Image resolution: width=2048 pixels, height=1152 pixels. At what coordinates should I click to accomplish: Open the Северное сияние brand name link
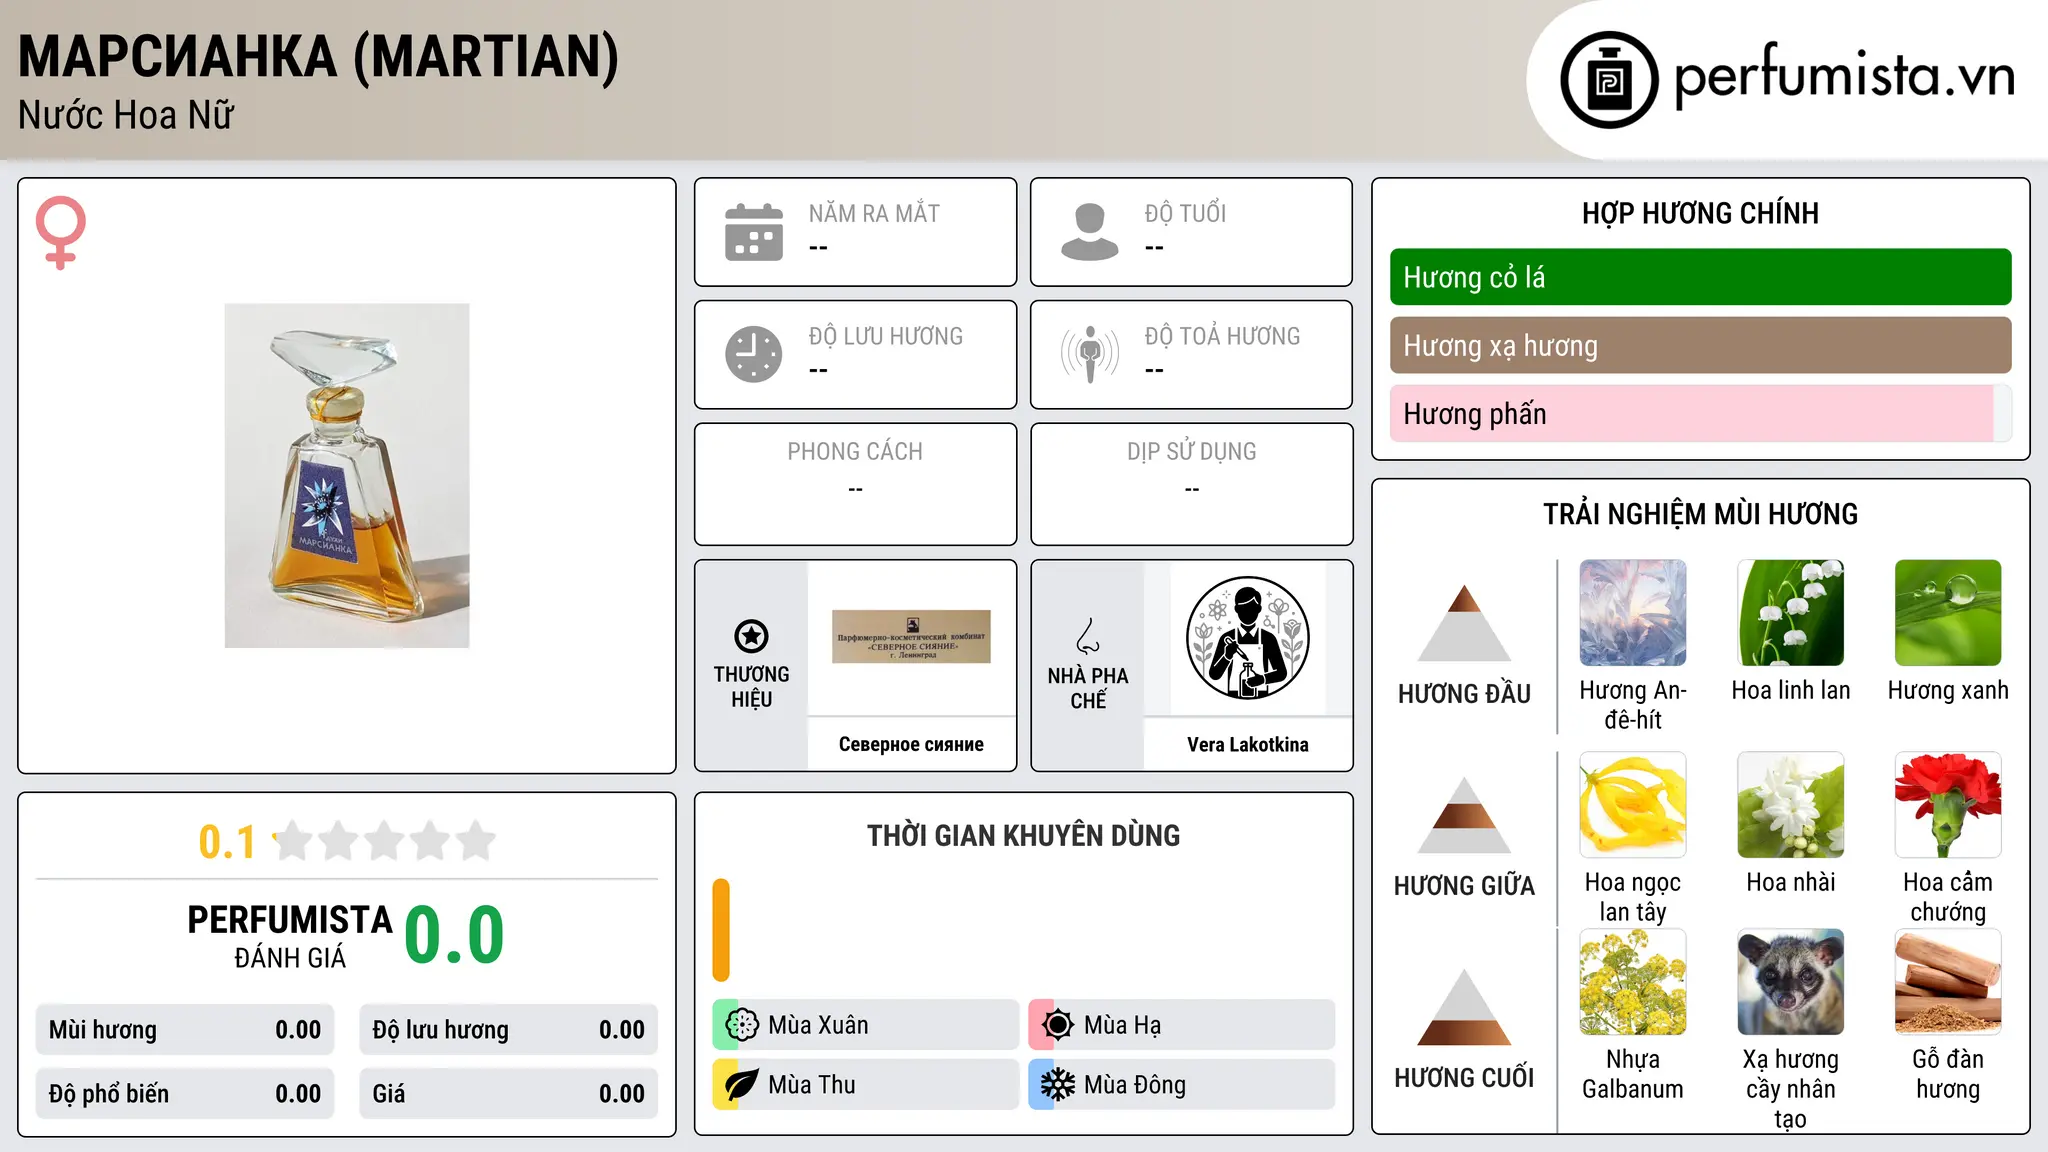(911, 744)
